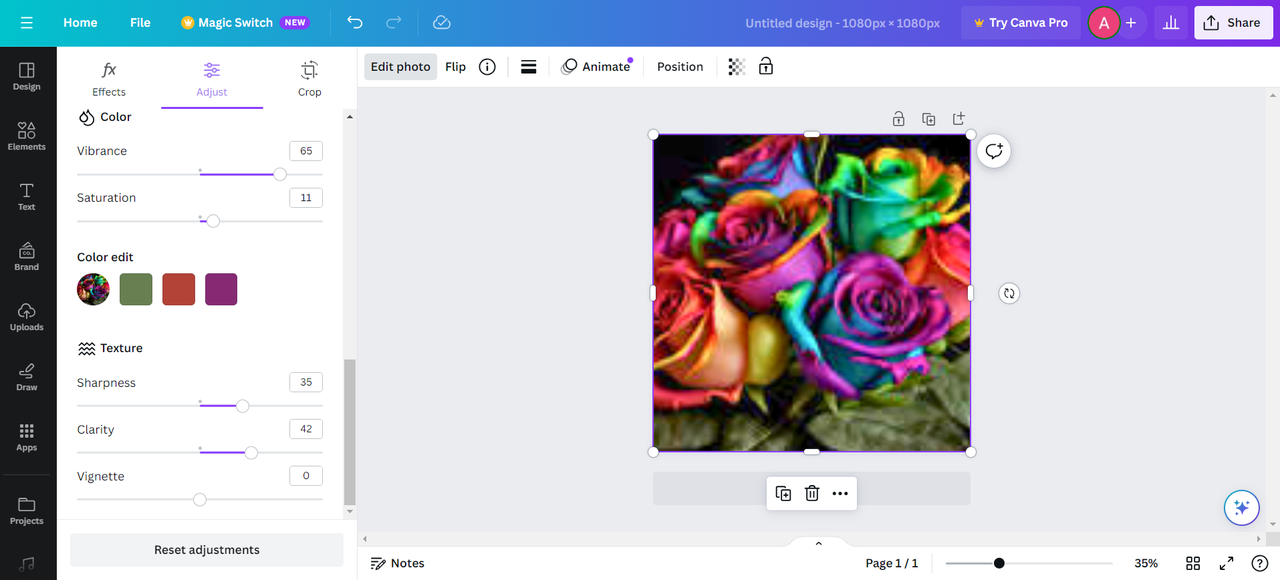Add a comment on the image
The image size is (1280, 580).
(x=994, y=151)
